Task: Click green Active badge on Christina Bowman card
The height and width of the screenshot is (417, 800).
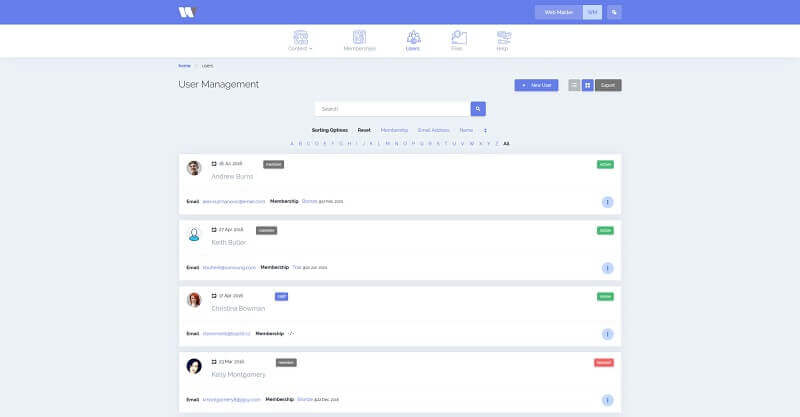Action: [605, 297]
